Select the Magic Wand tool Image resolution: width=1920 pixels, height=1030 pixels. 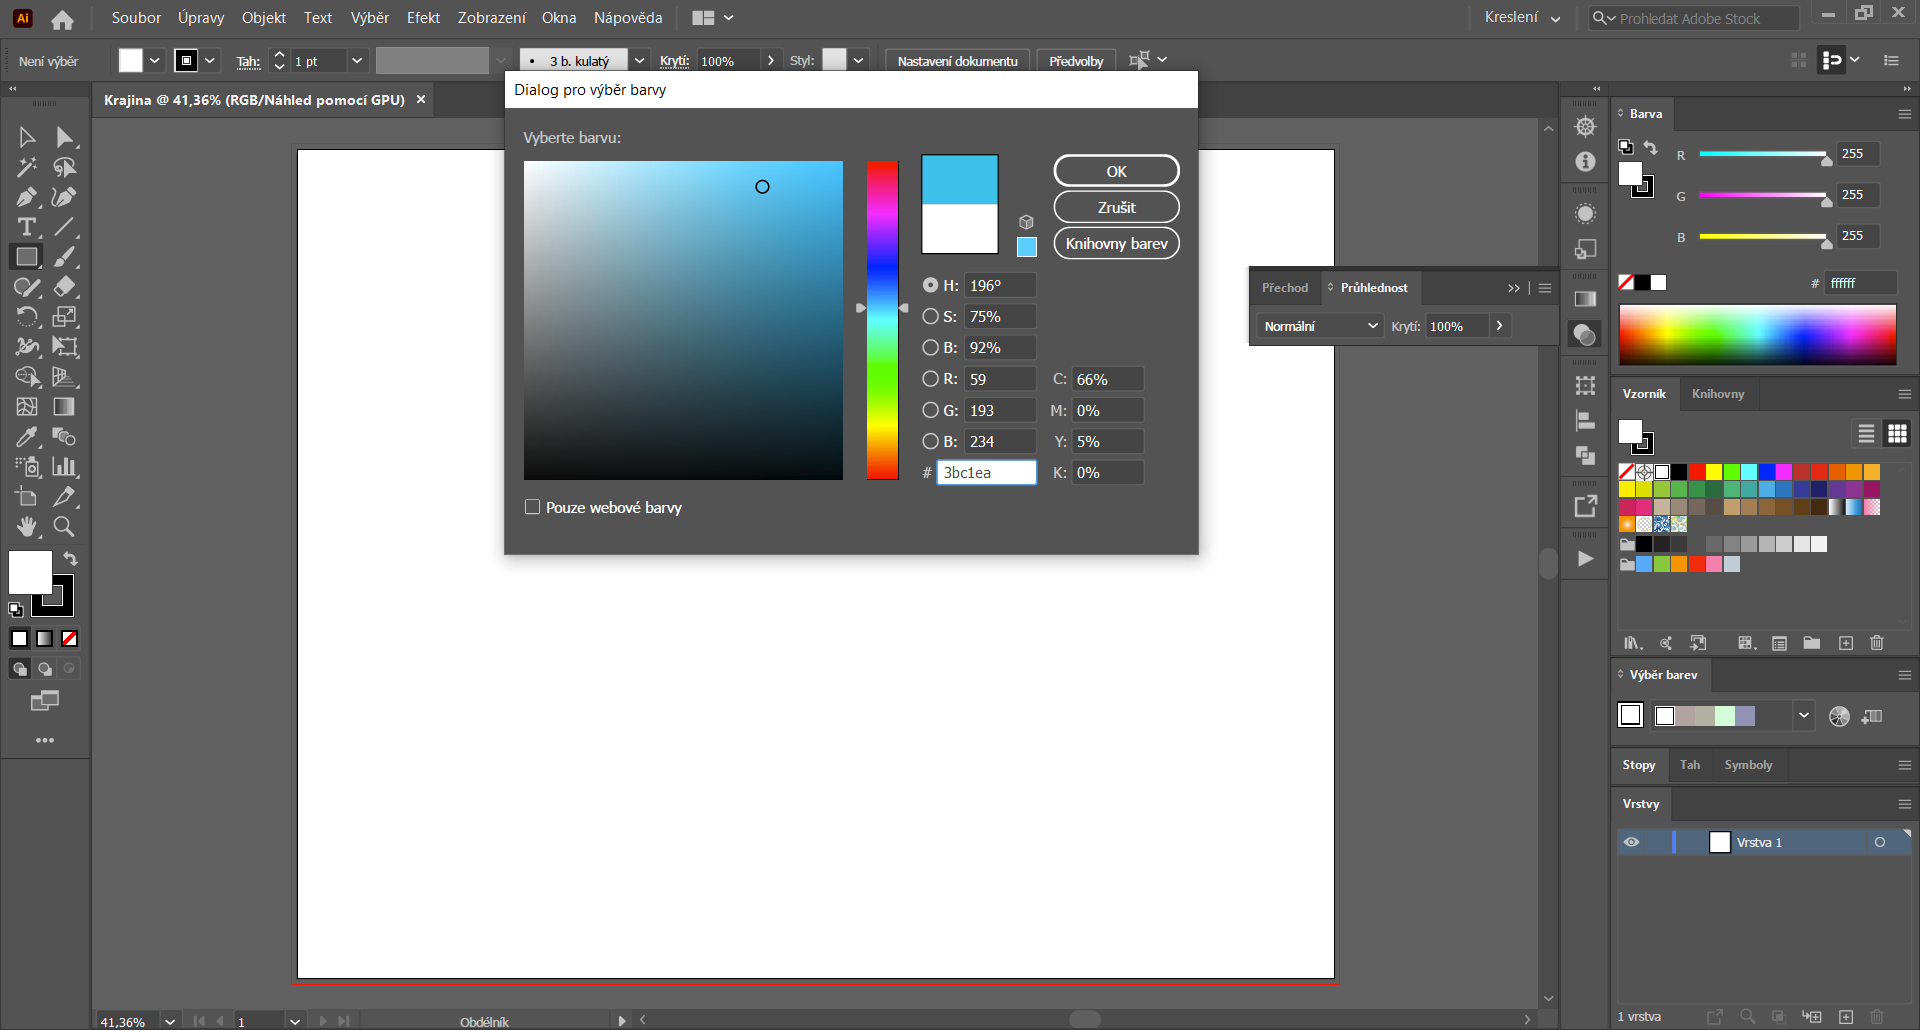click(27, 167)
